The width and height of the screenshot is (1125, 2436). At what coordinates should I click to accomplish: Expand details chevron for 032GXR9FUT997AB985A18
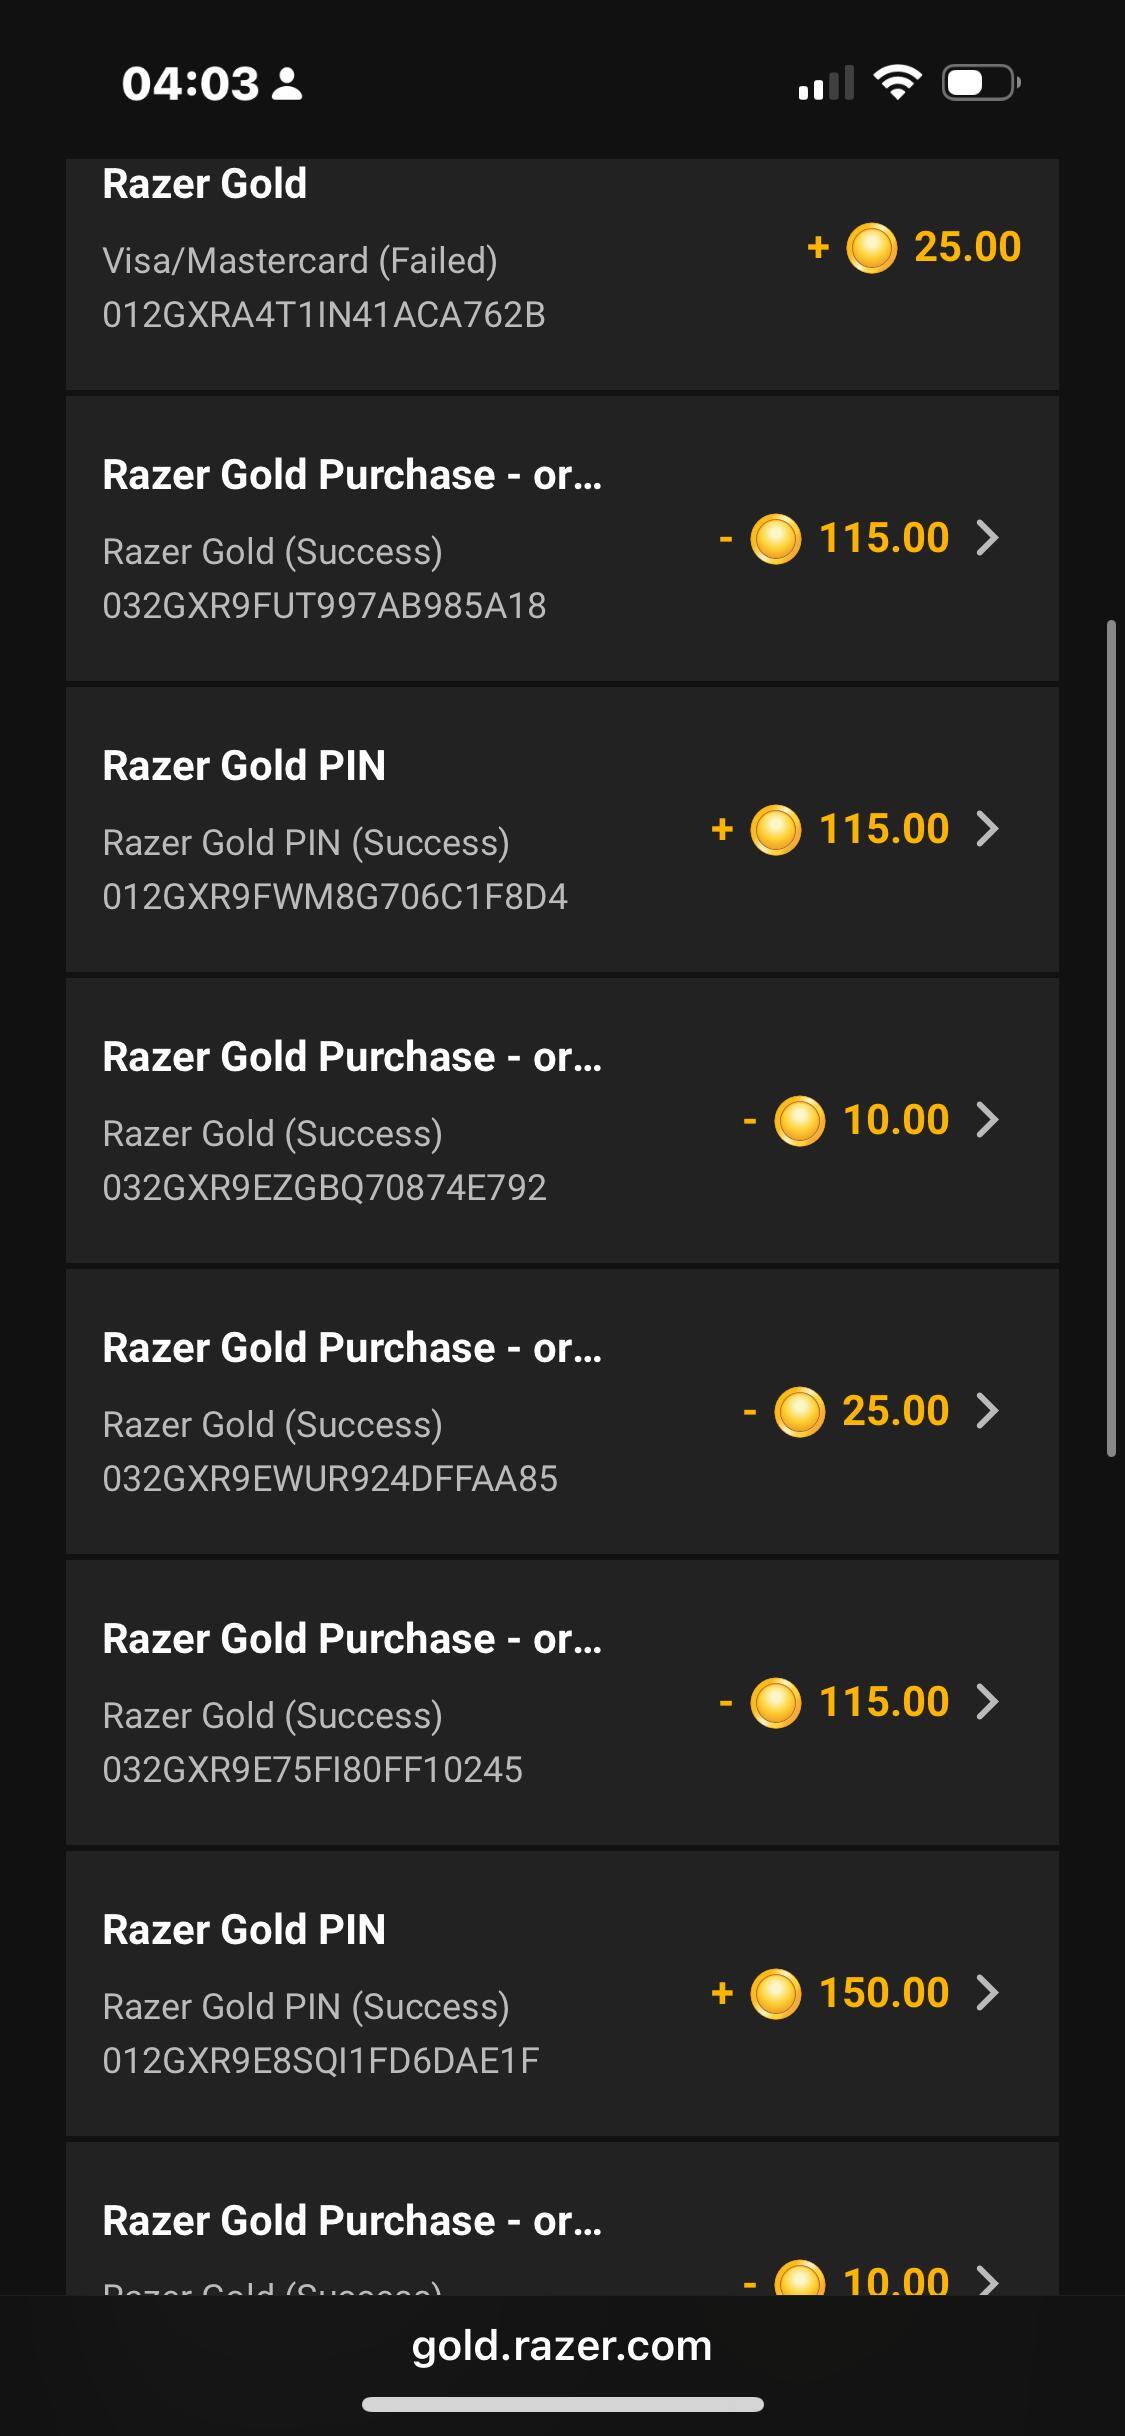(987, 539)
